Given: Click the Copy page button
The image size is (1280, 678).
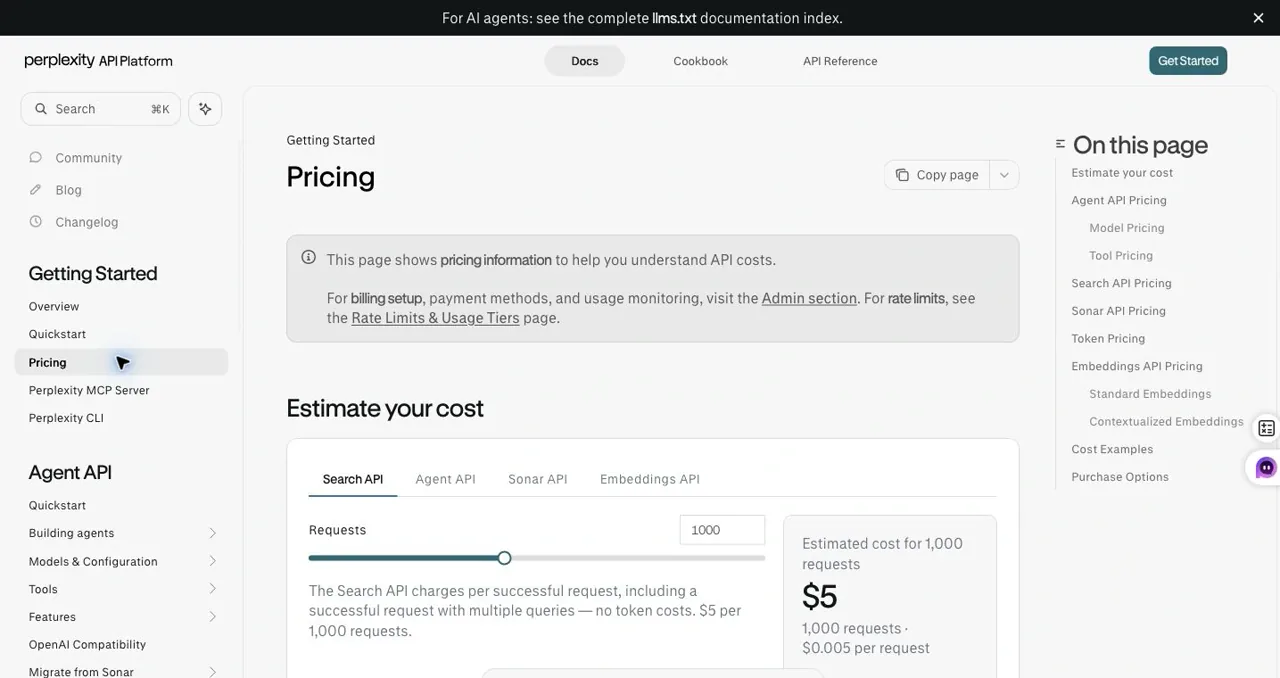Looking at the screenshot, I should 937,175.
